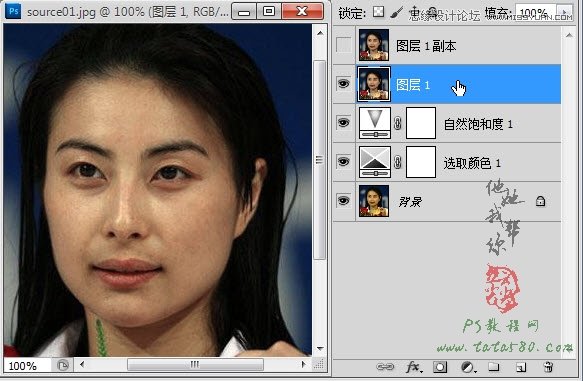Screen dimensions: 583x381
Task: Click the mask link icon on 自然饱和度 1
Action: (398, 123)
